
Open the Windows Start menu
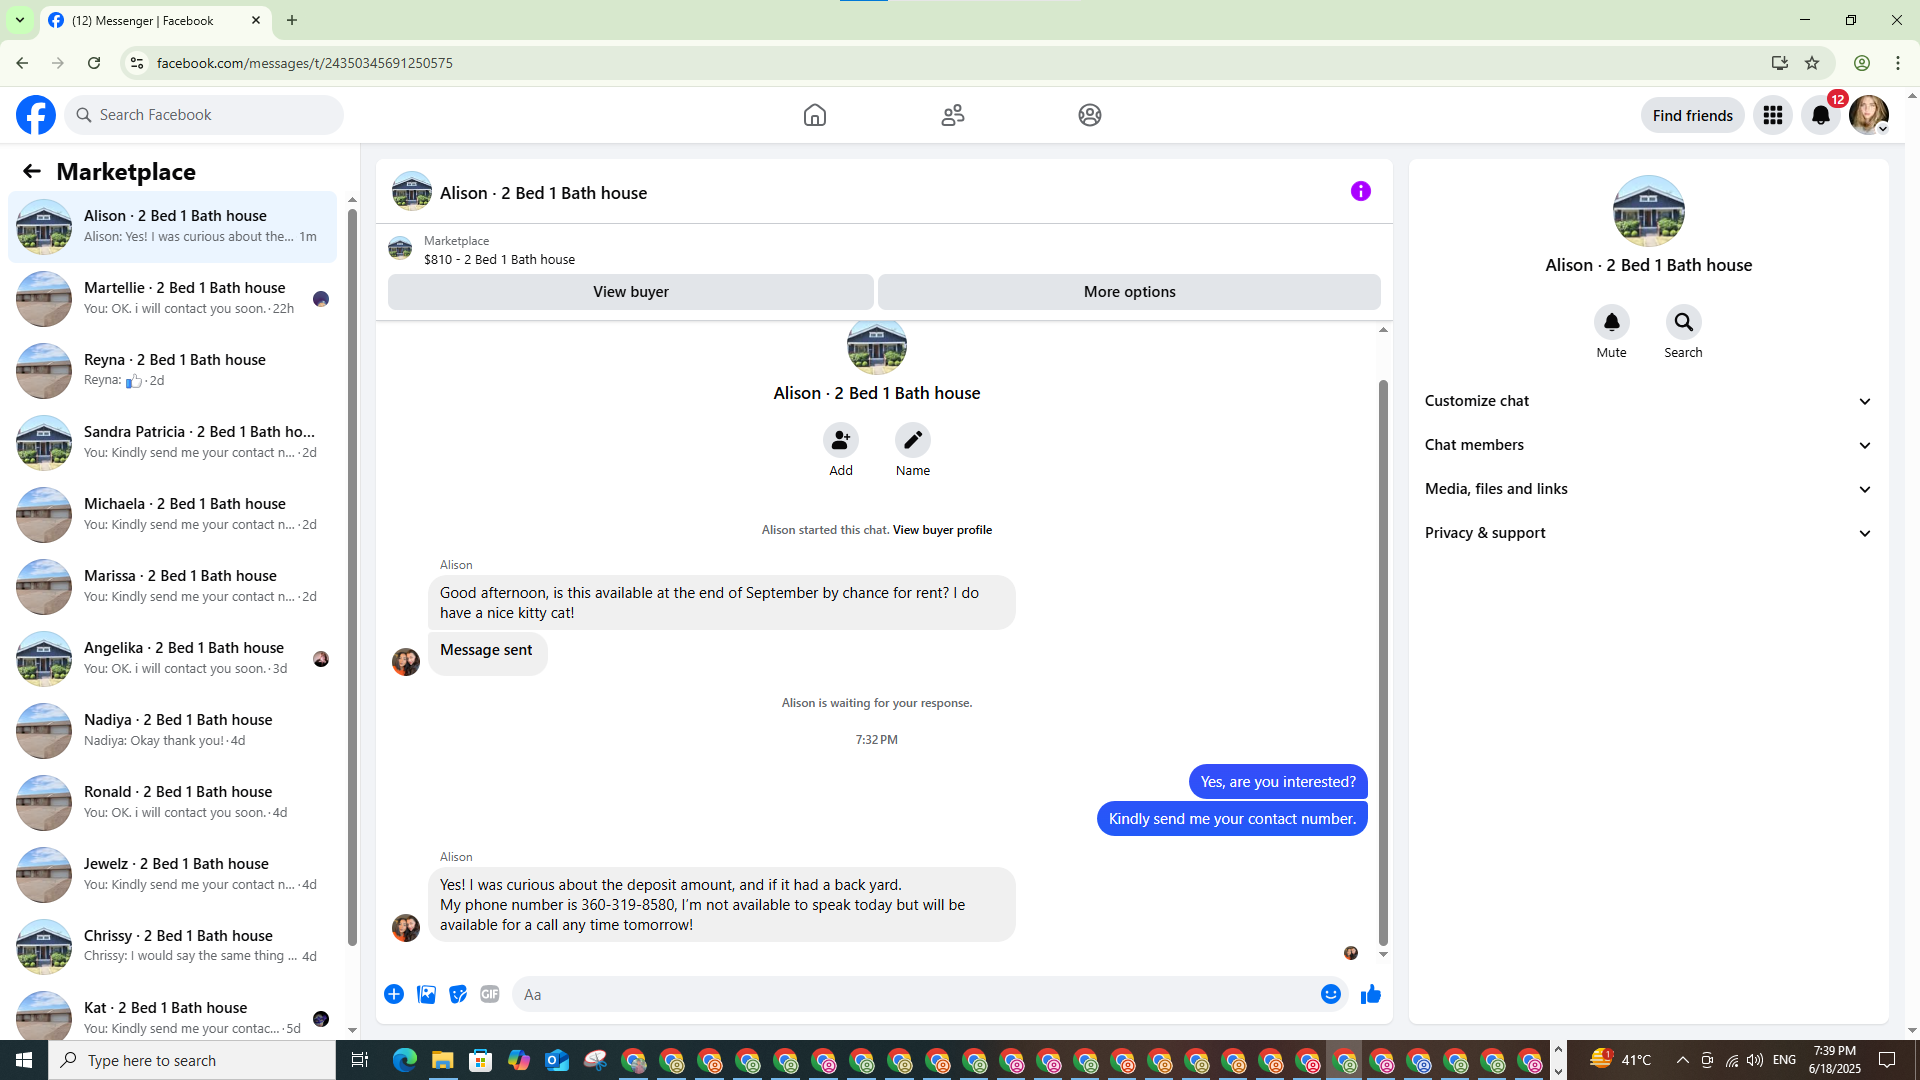coord(24,1060)
